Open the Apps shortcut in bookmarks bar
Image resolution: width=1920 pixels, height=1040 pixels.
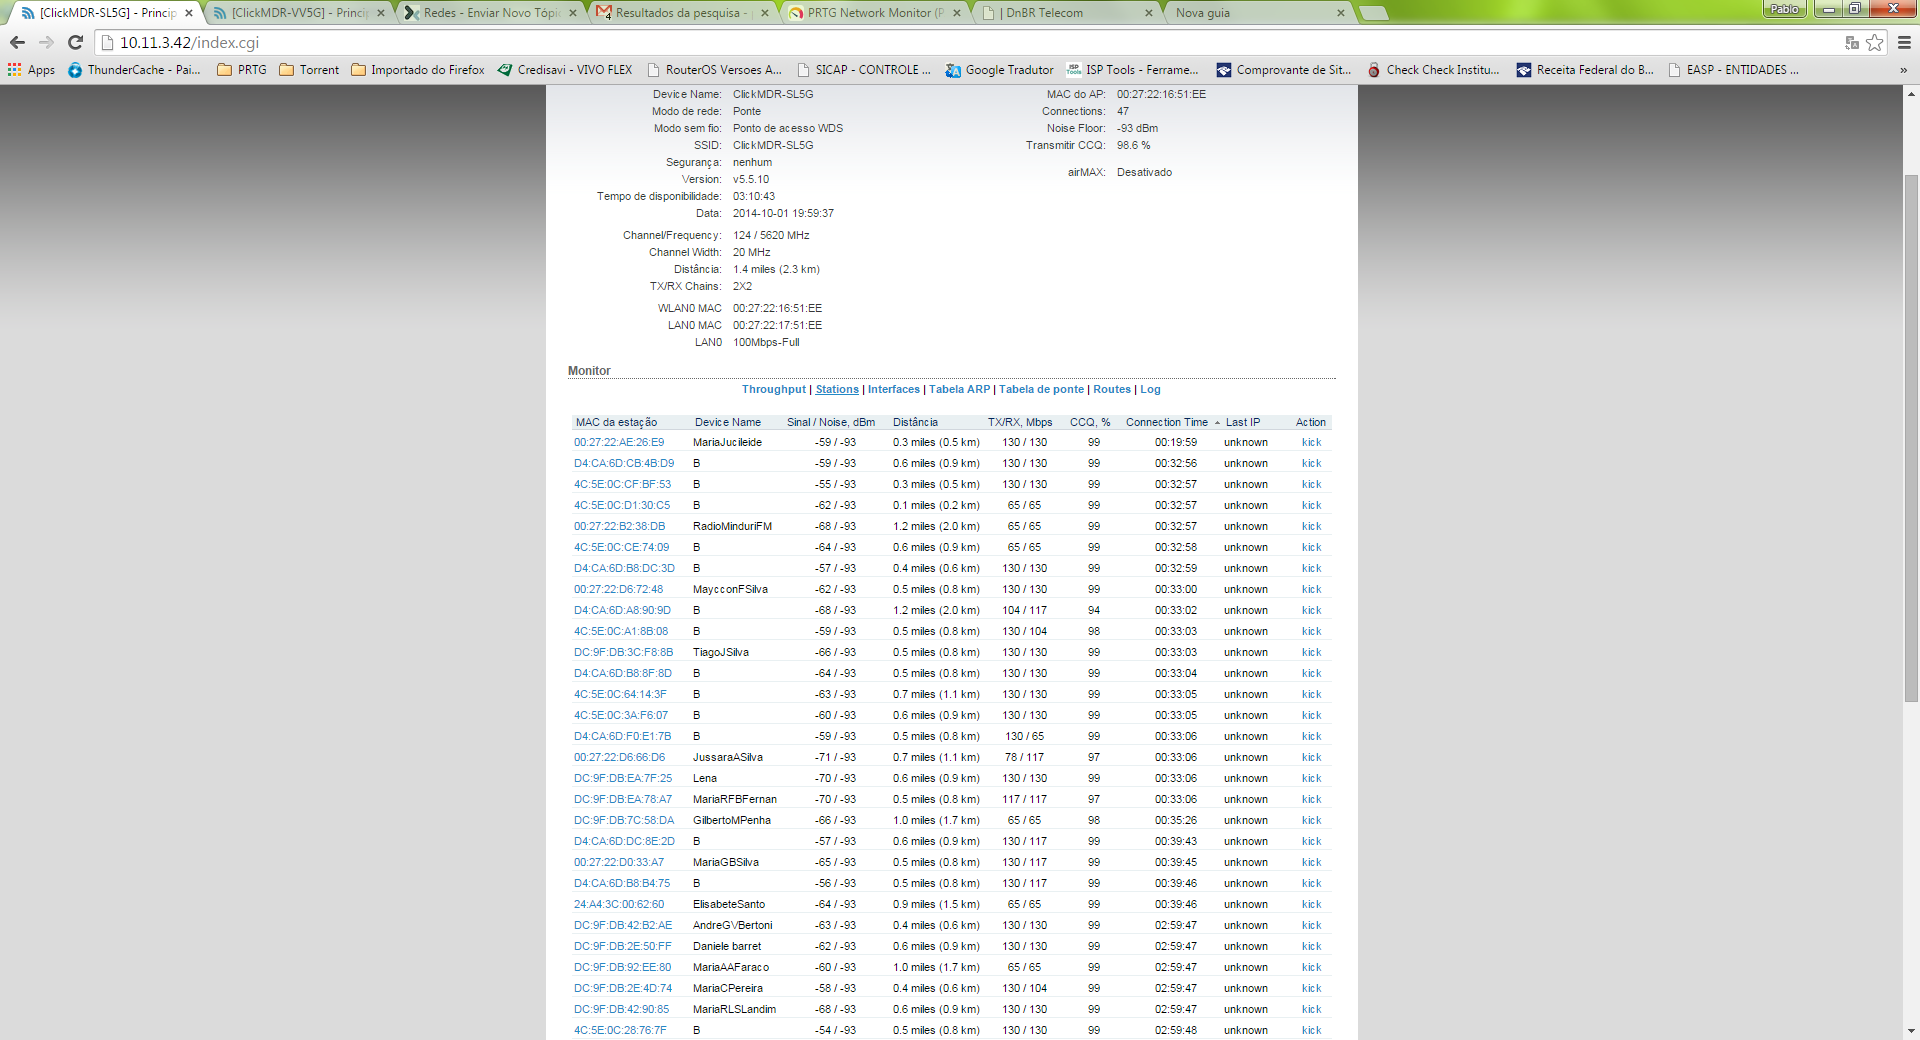(x=31, y=70)
